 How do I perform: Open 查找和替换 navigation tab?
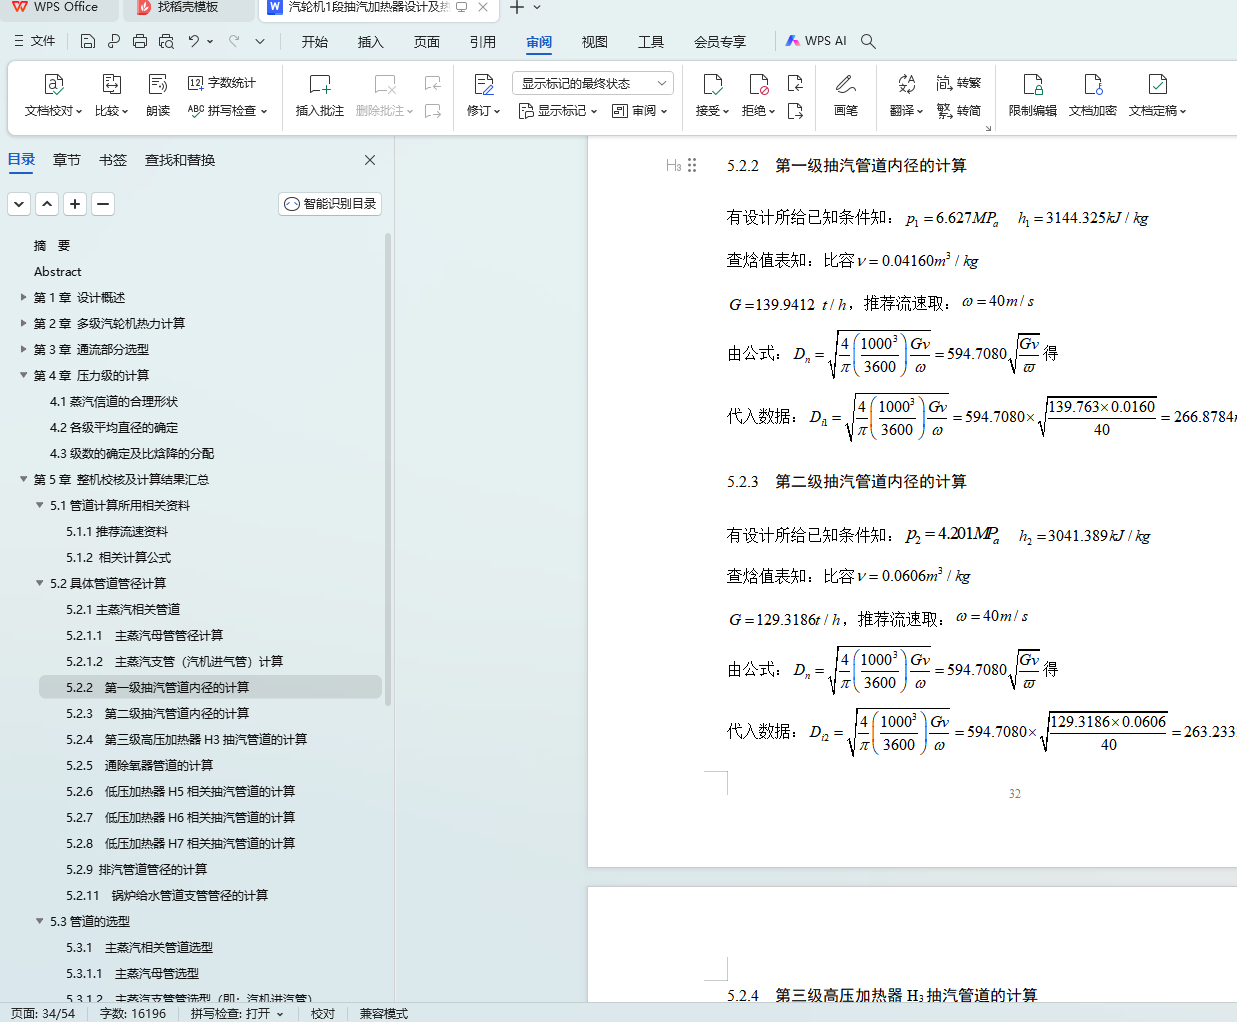coord(180,160)
